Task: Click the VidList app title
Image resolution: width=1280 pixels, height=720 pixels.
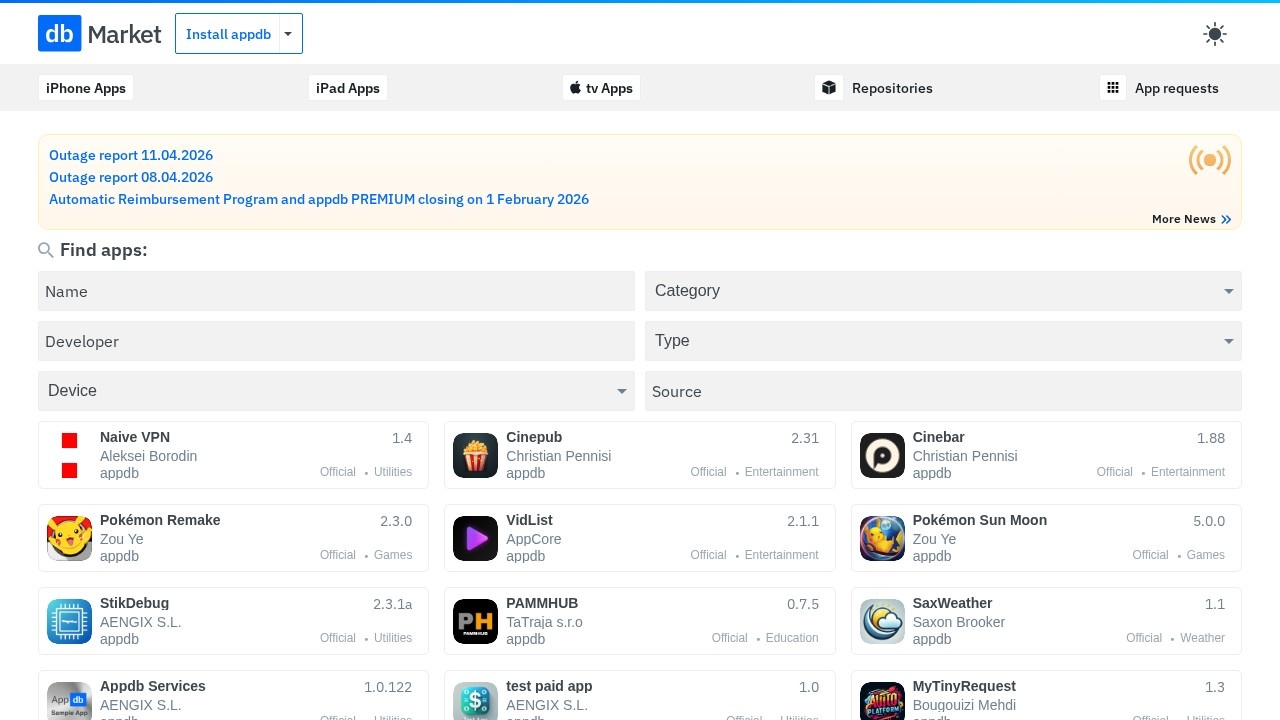Action: [529, 520]
